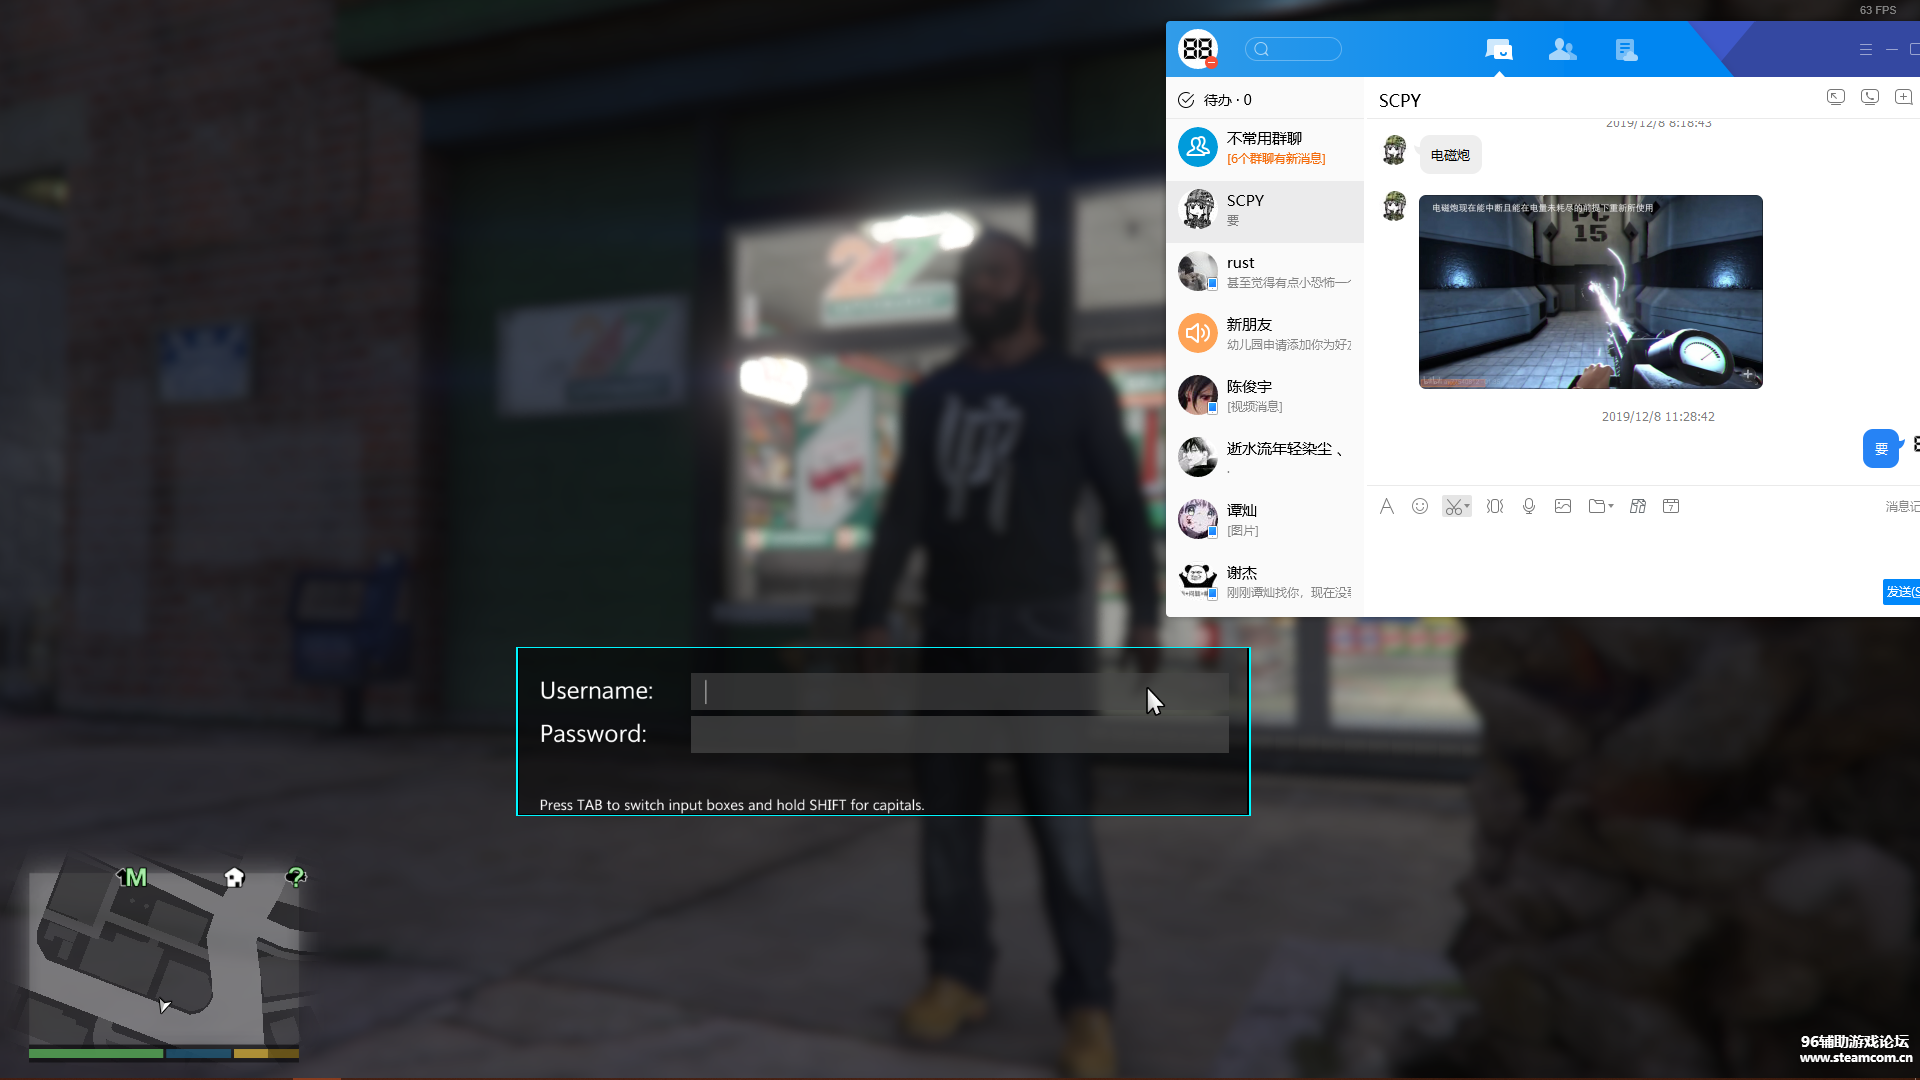This screenshot has height=1080, width=1920.
Task: Click the blue send button
Action: pyautogui.click(x=1900, y=592)
